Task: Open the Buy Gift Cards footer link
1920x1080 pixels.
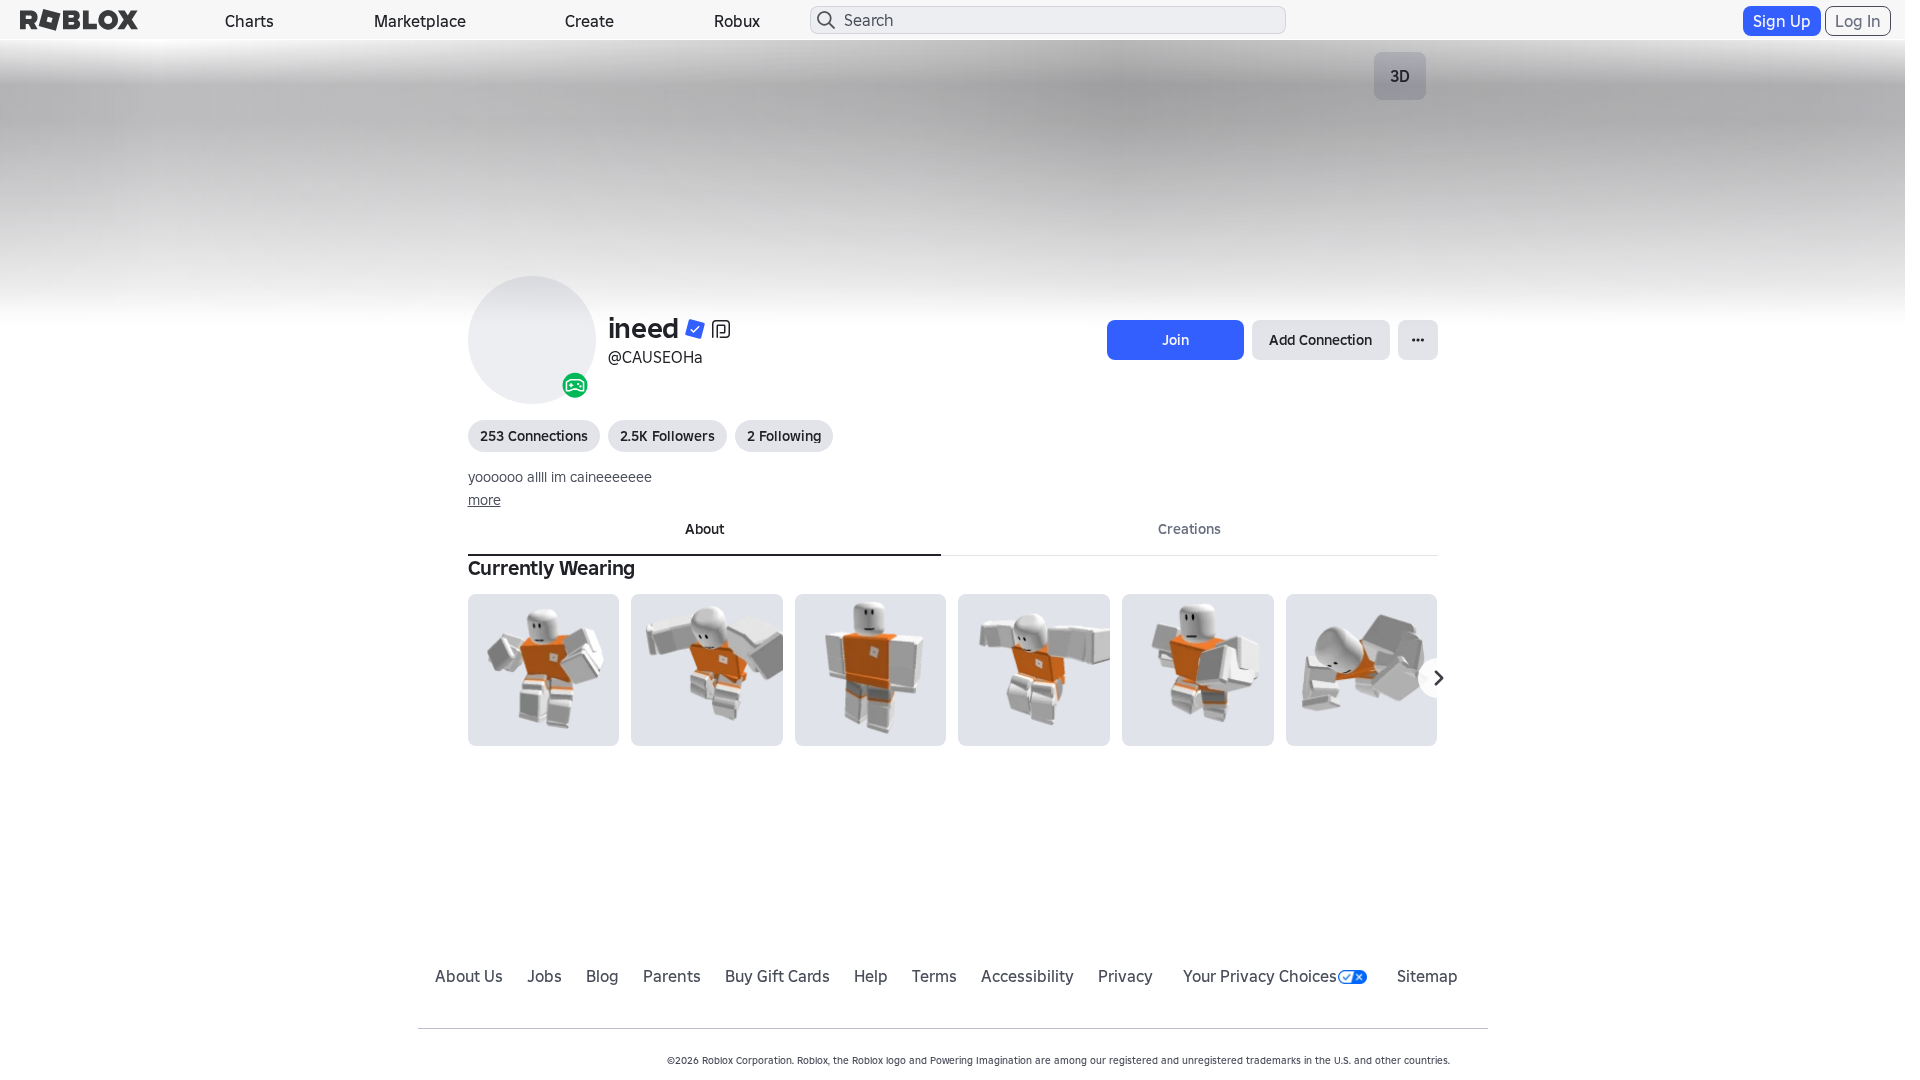Action: click(x=777, y=976)
